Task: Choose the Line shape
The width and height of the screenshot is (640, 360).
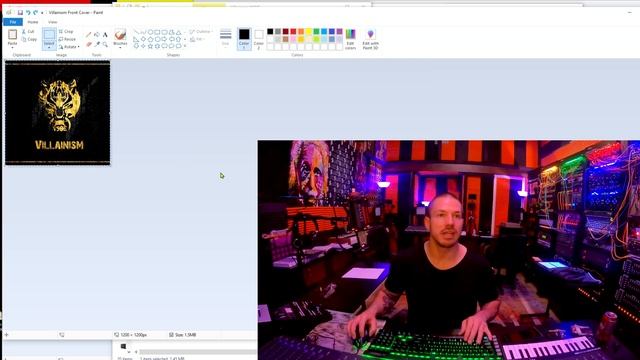Action: (x=136, y=32)
